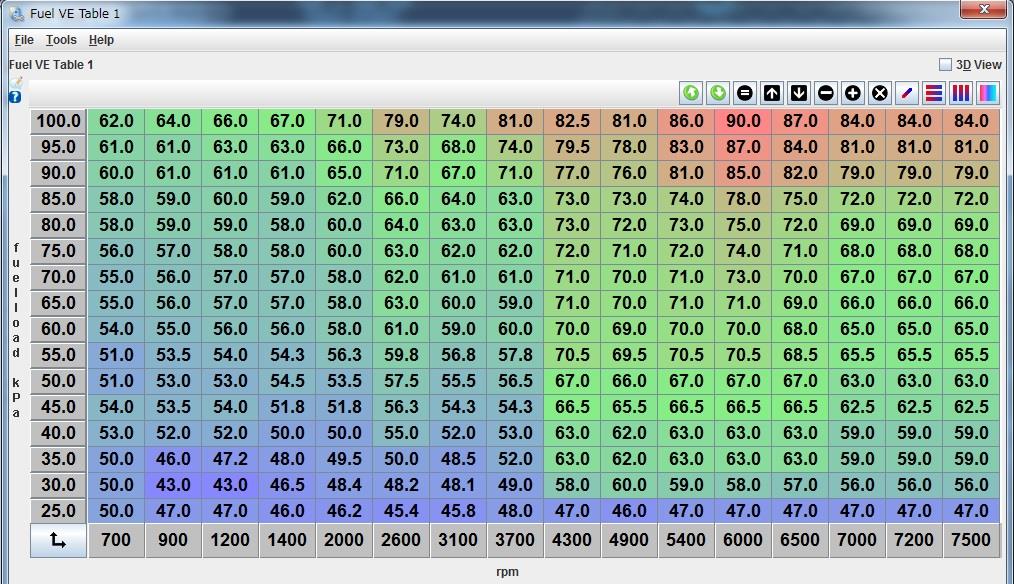The width and height of the screenshot is (1014, 584).
Task: Select the 25.0 kPa load axis bin
Action: coord(58,511)
